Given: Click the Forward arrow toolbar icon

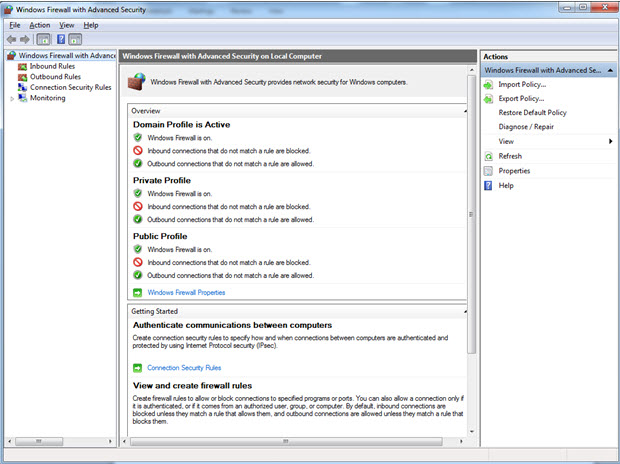Looking at the screenshot, I should pos(25,39).
